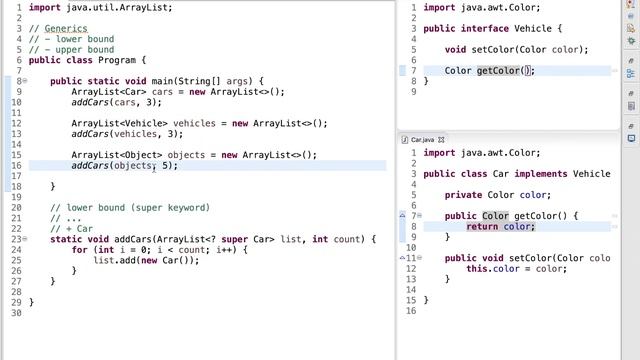Close the Car.java editor tab
640x360 pixels.
[x=441, y=140]
